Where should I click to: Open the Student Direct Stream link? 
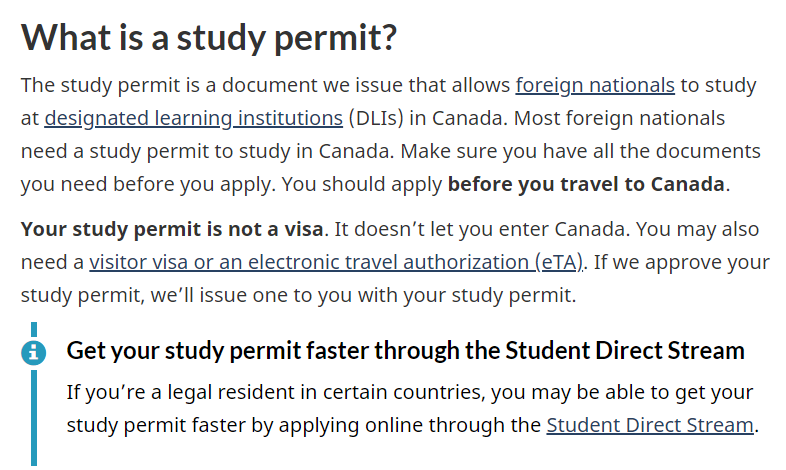pos(650,425)
